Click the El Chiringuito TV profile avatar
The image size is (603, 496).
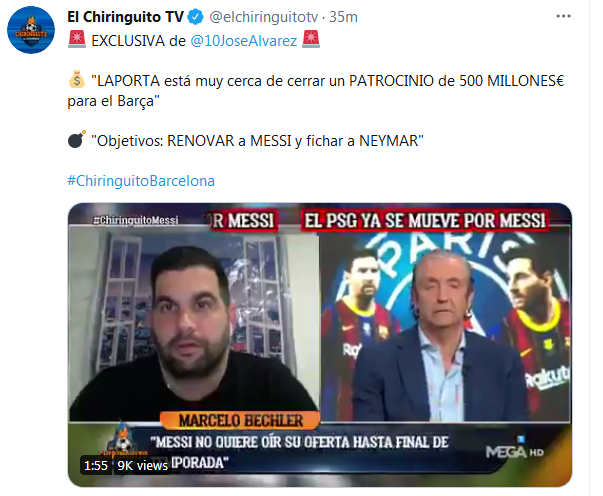31,30
